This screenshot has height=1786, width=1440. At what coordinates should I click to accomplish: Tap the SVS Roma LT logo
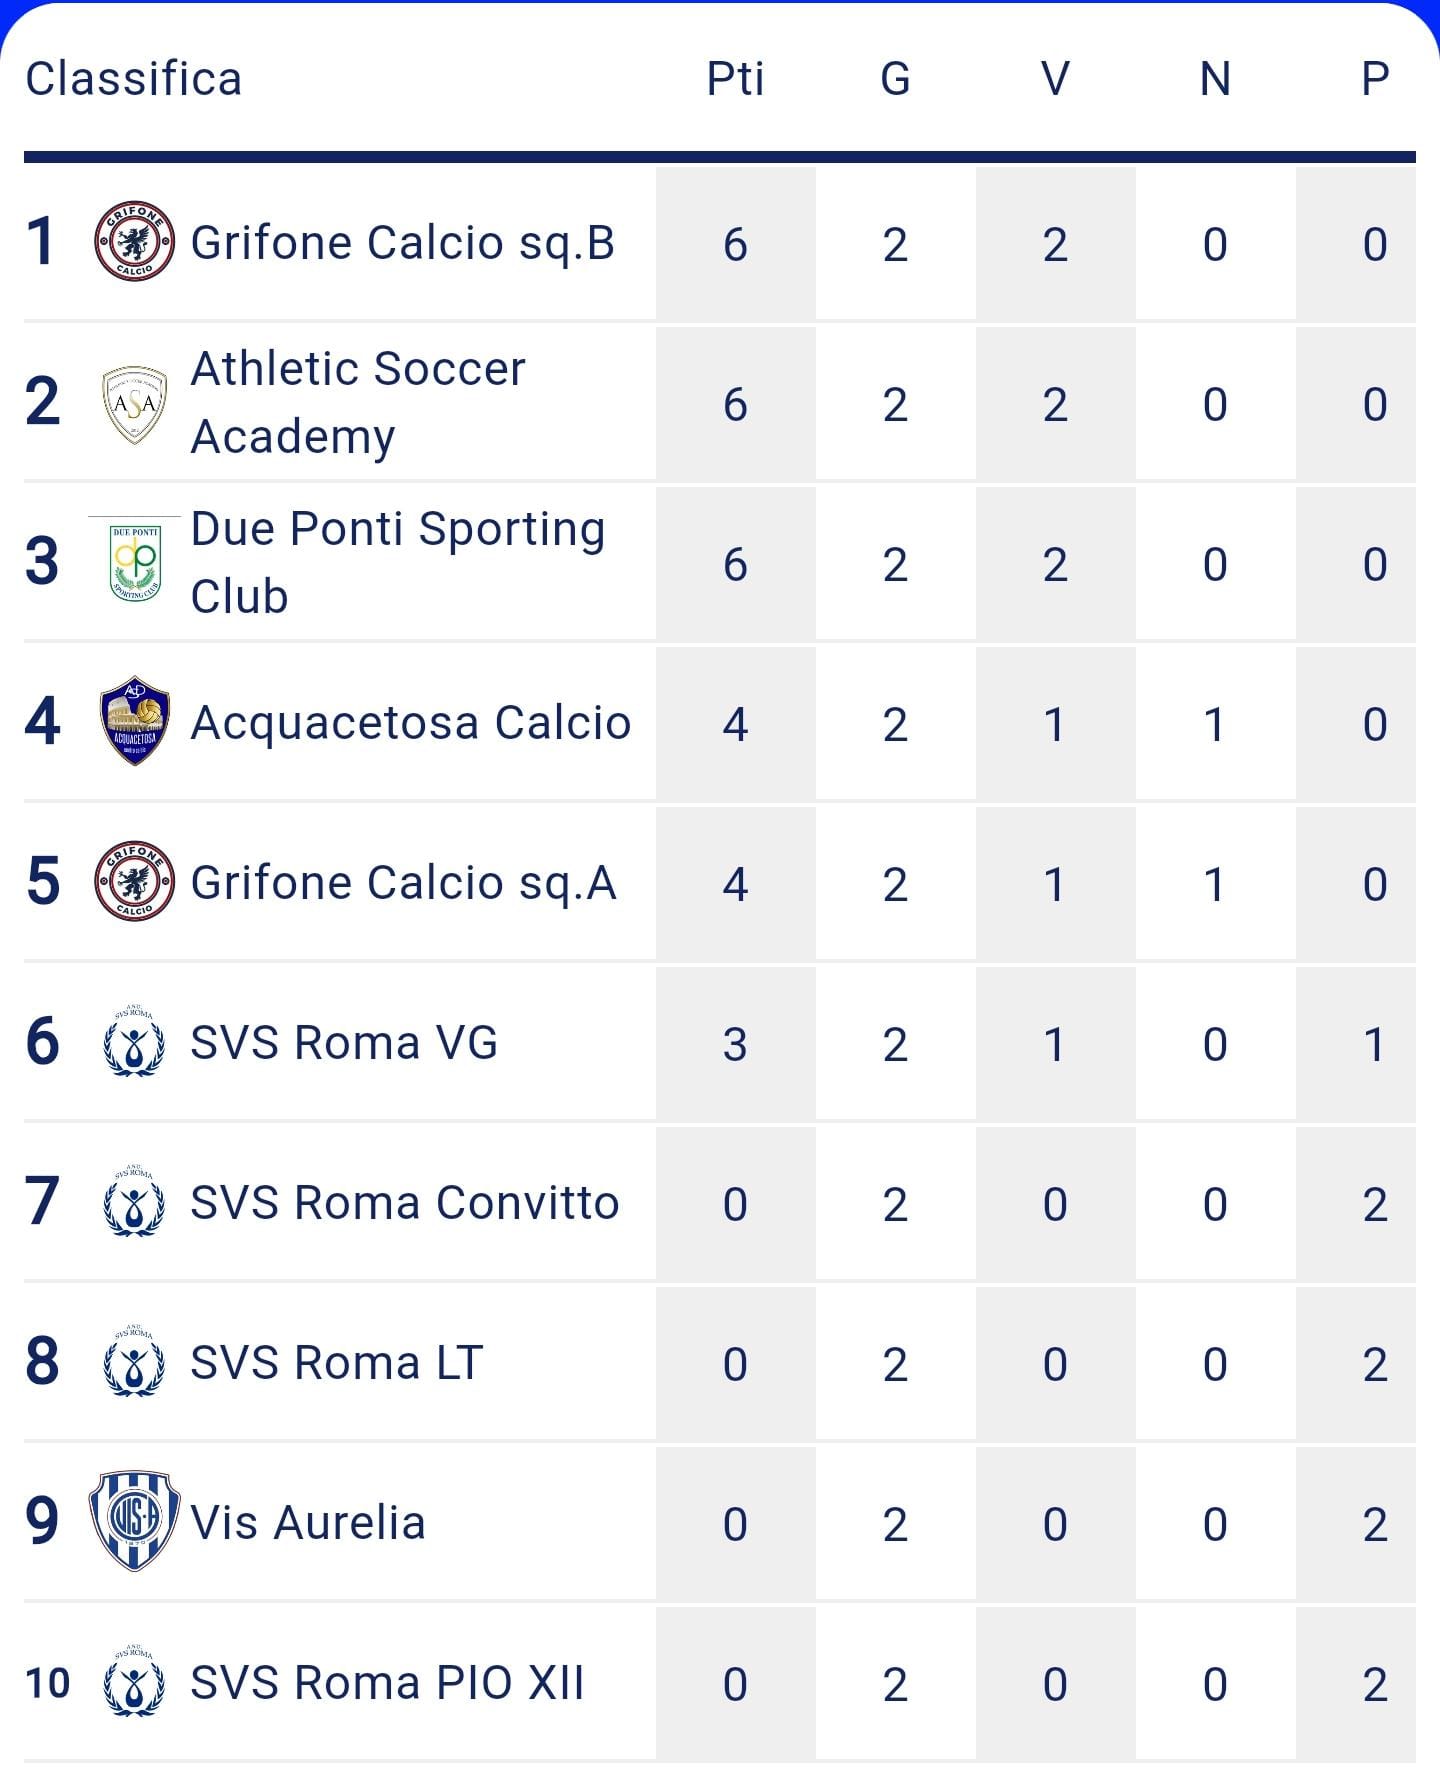134,1361
